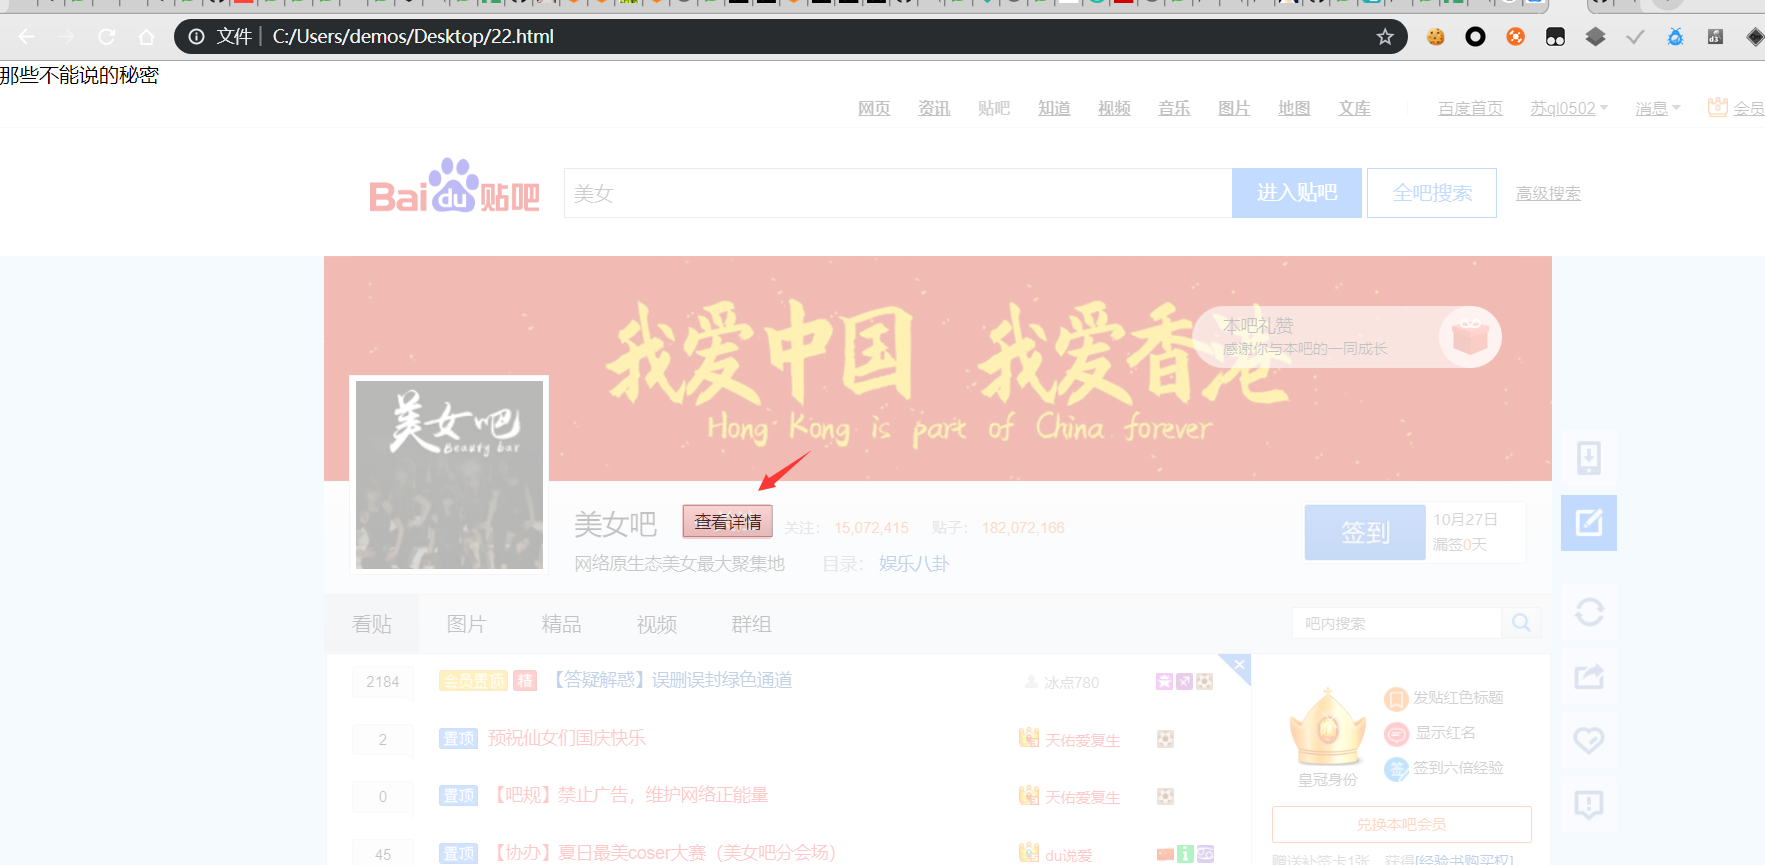Go back with the browser back arrow
The image size is (1765, 865).
26,37
